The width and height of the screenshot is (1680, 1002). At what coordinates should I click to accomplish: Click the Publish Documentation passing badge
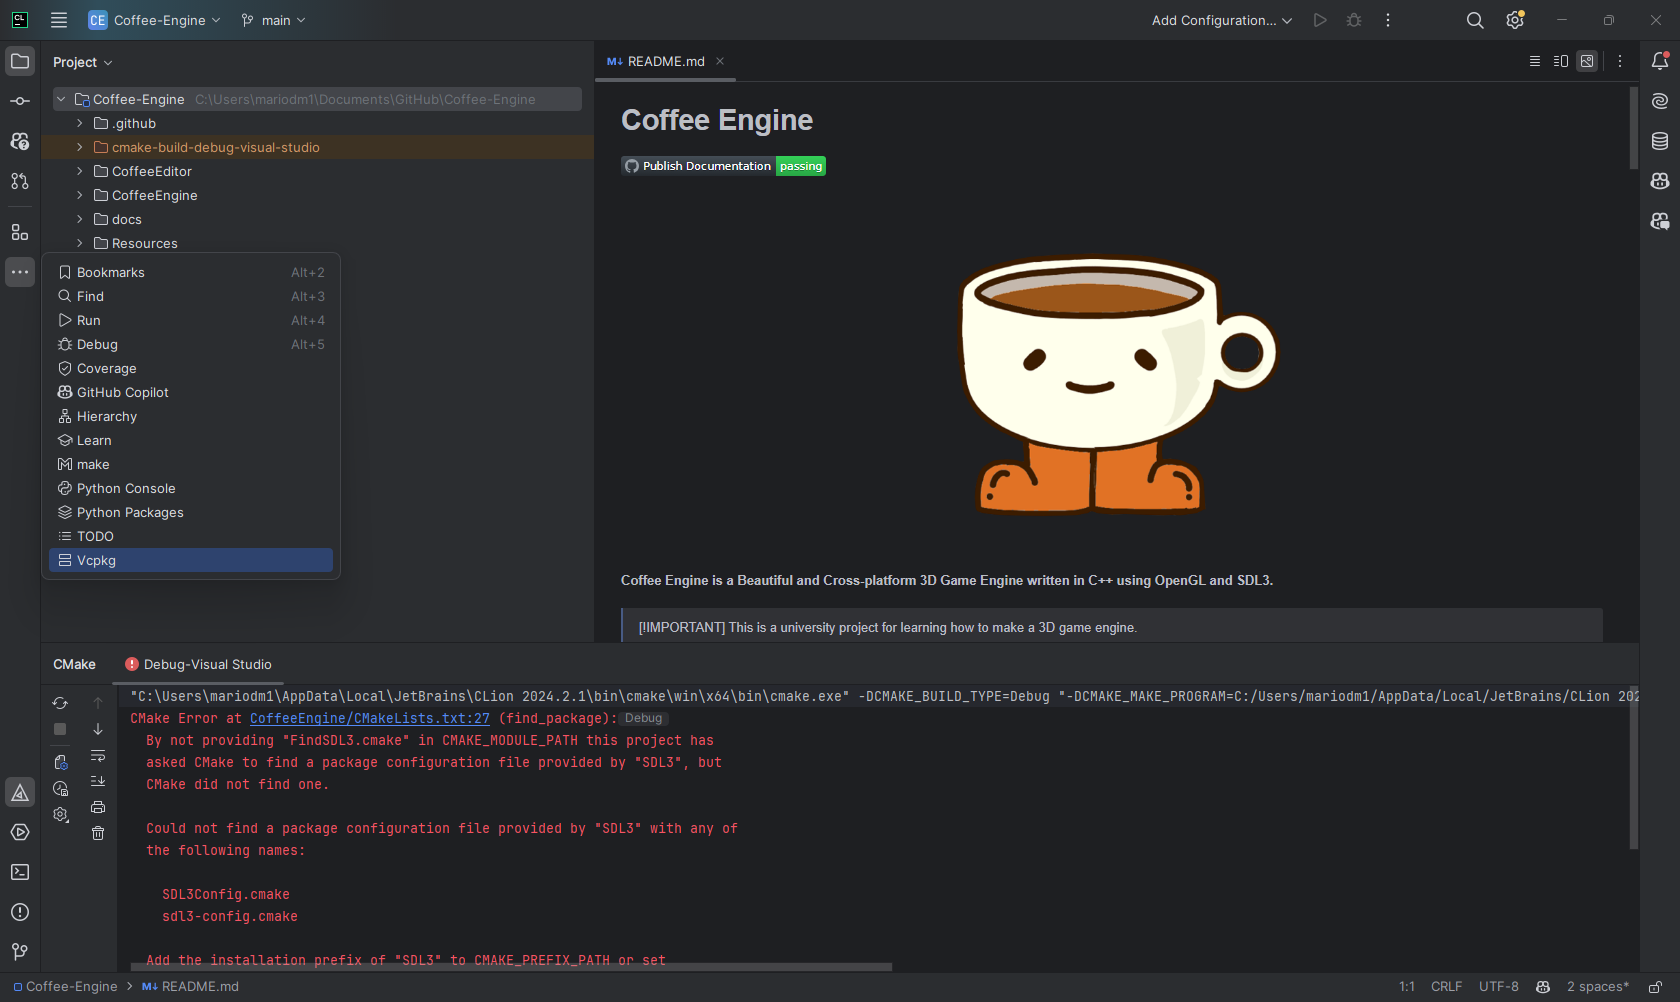point(723,166)
